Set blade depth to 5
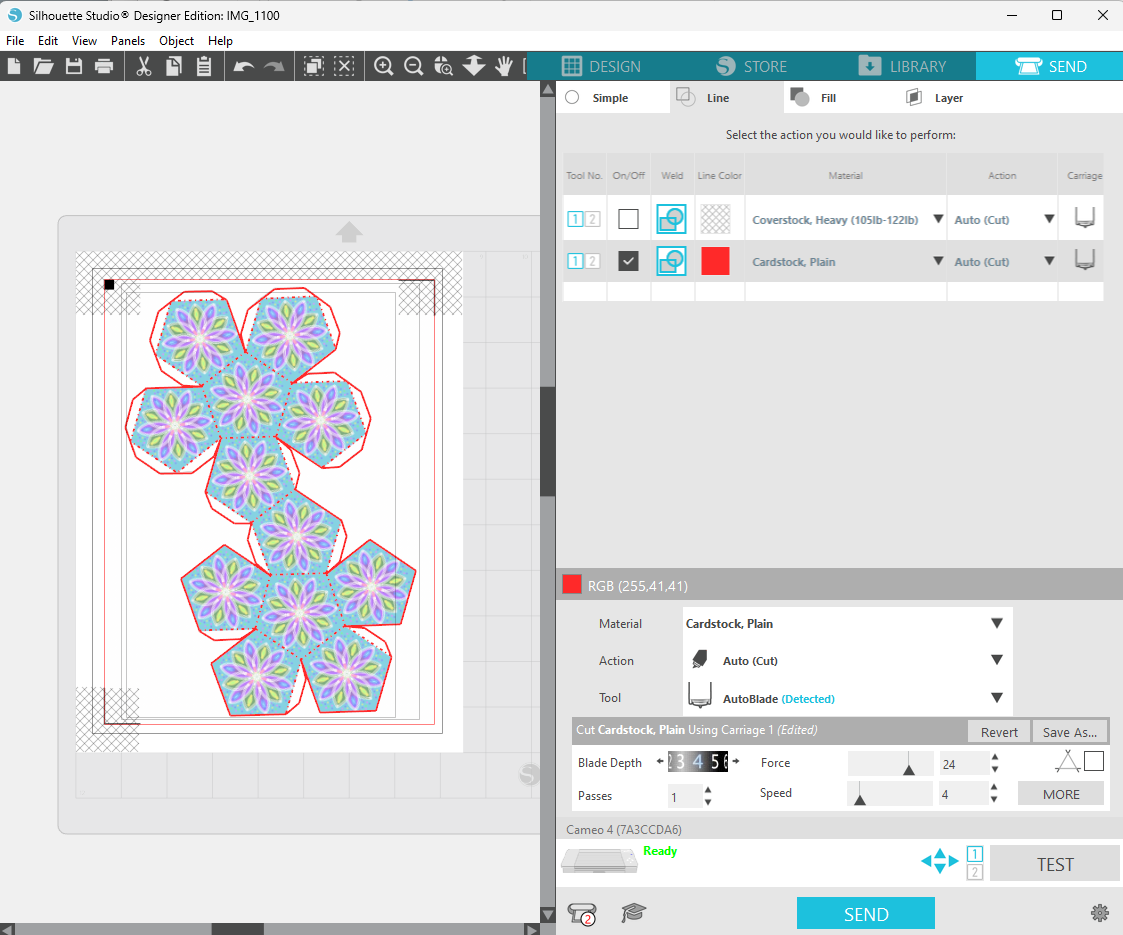This screenshot has width=1123, height=935. 715,762
